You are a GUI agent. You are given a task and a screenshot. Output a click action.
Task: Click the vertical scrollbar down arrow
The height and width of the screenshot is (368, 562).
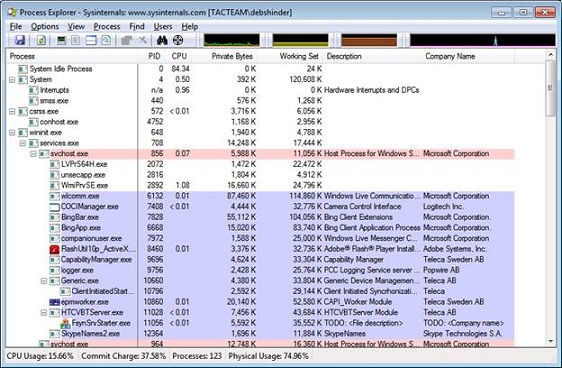coord(550,341)
